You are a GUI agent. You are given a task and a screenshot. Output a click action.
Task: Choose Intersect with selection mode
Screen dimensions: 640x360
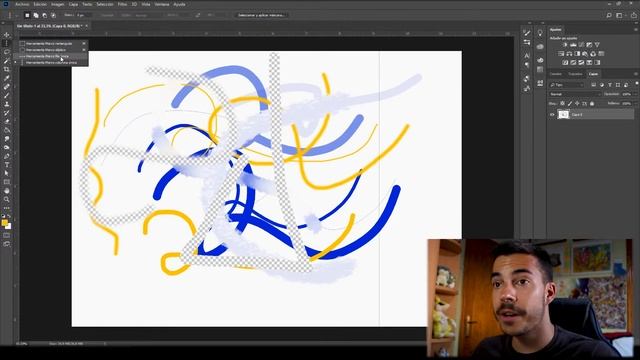tap(53, 16)
